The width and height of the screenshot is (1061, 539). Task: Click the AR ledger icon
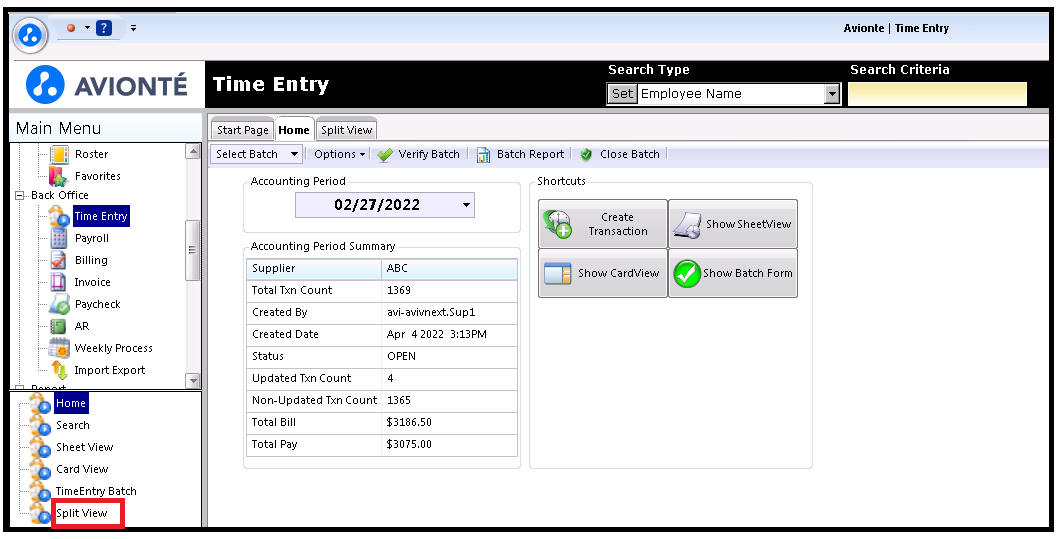[59, 326]
